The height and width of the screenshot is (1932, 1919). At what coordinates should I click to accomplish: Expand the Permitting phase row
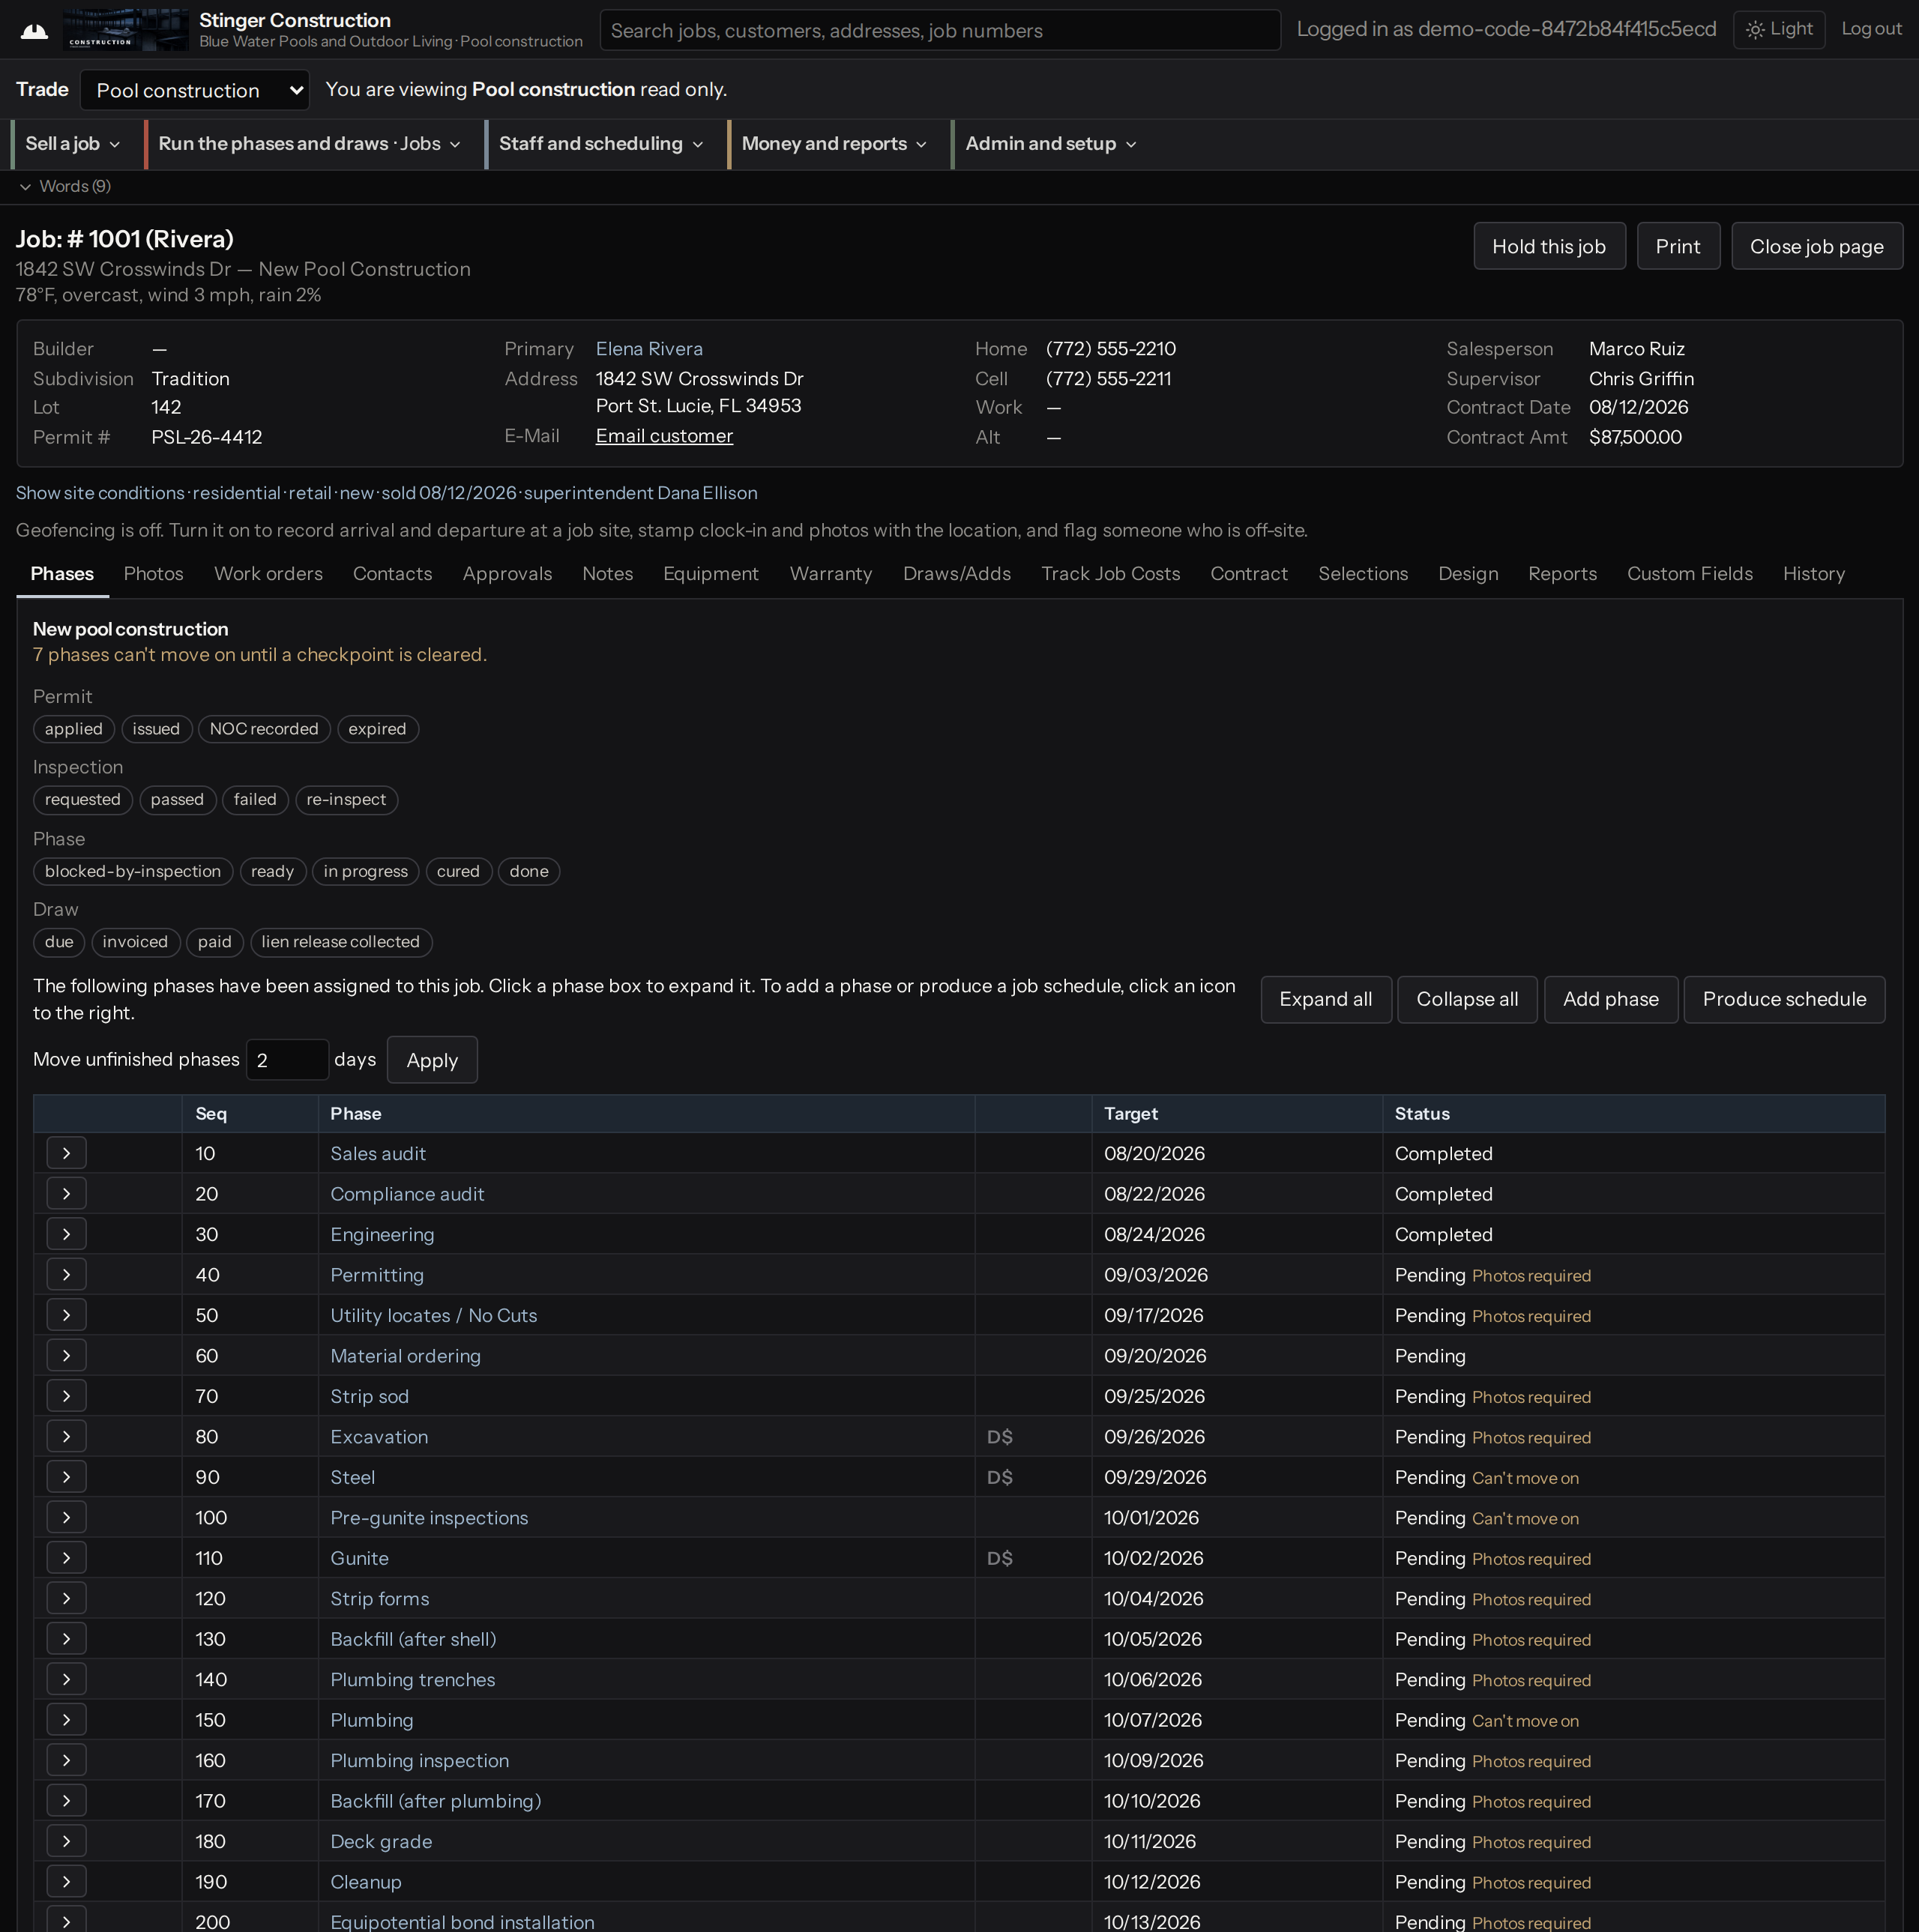click(66, 1274)
